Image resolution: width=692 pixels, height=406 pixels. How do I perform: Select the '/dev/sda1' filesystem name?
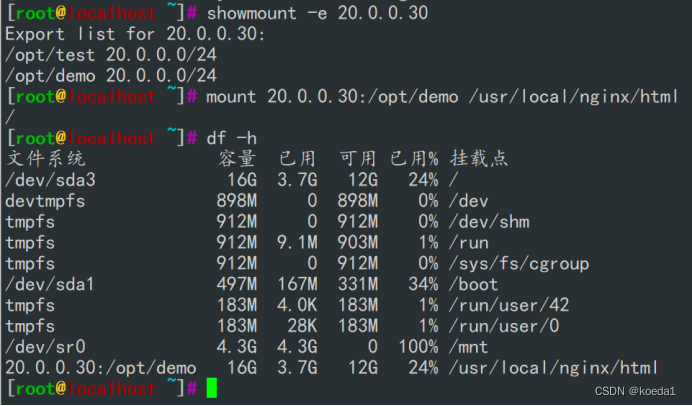(x=50, y=285)
